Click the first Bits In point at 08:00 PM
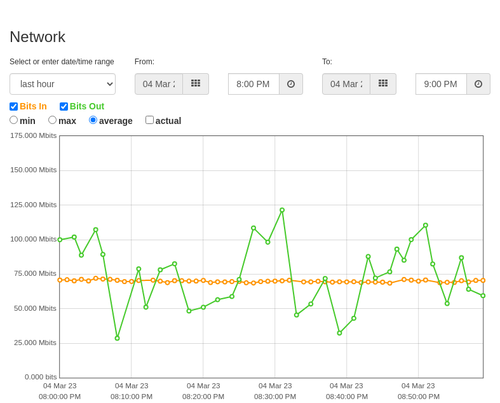The width and height of the screenshot is (500, 403). [60, 280]
